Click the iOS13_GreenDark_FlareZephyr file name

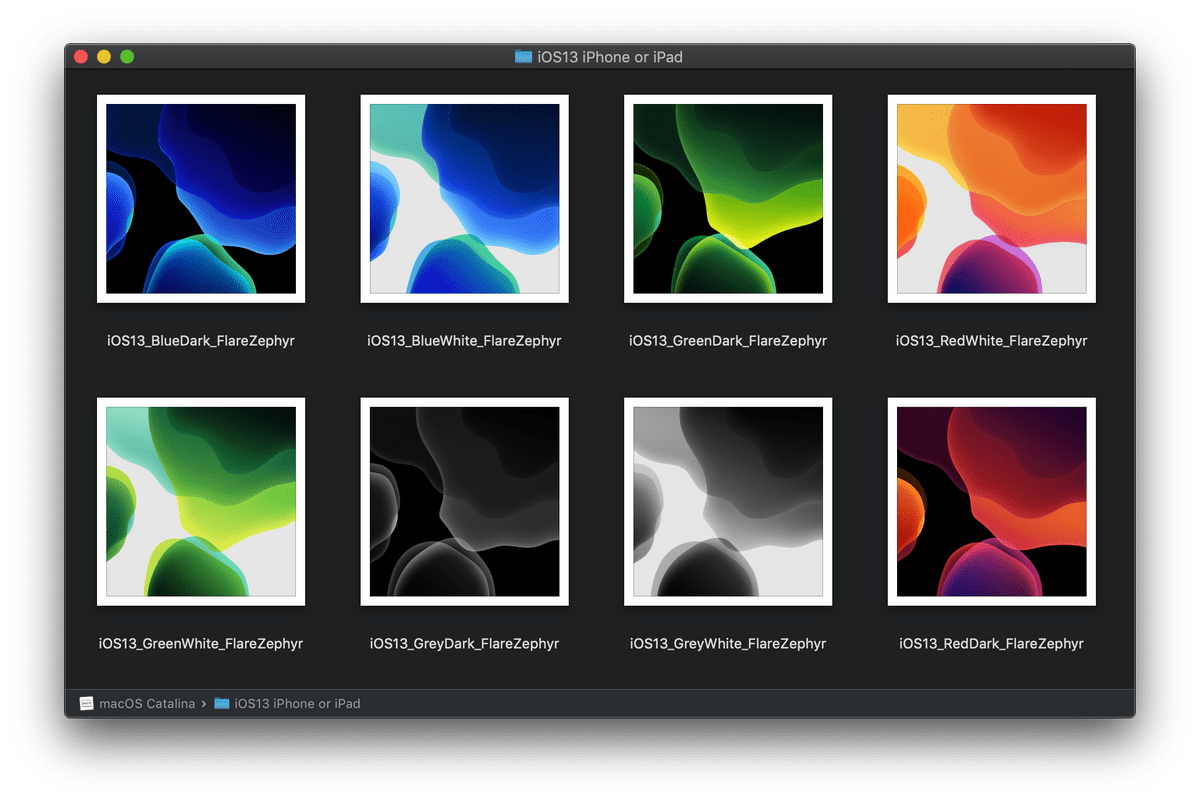pos(728,341)
